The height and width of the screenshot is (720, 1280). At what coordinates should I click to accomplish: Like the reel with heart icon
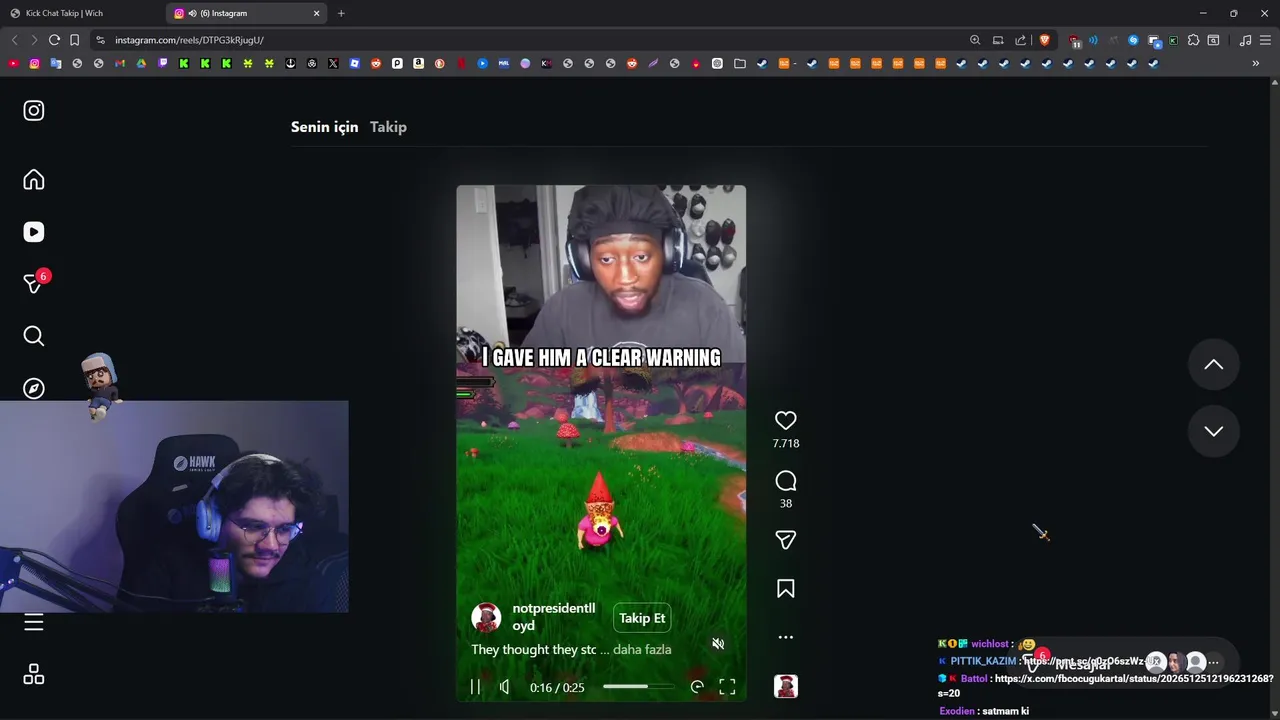(x=786, y=421)
